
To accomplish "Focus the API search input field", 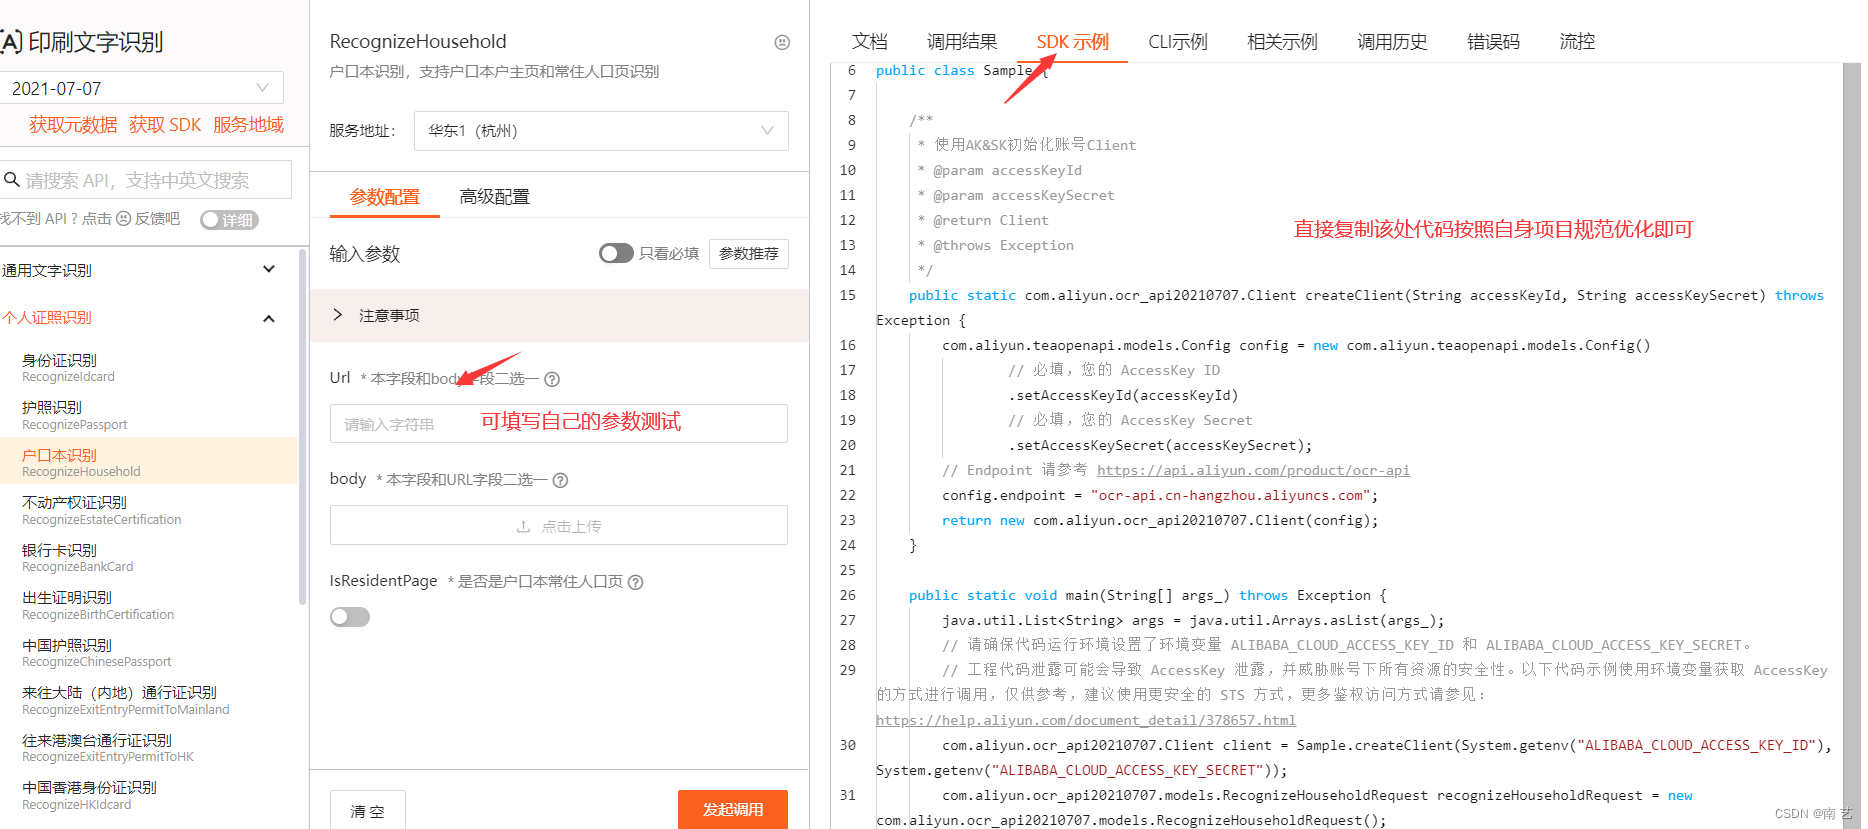I will [x=146, y=180].
